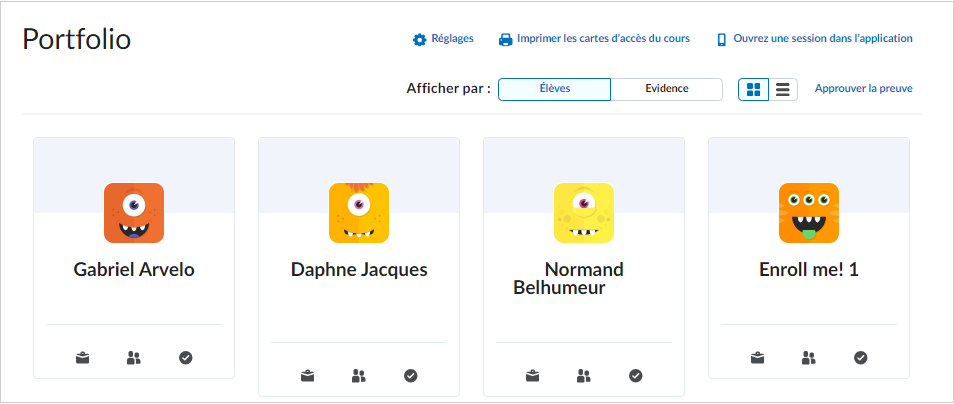
Task: Click the checkmark icon on Daphne Jacques' card
Action: pos(411,376)
